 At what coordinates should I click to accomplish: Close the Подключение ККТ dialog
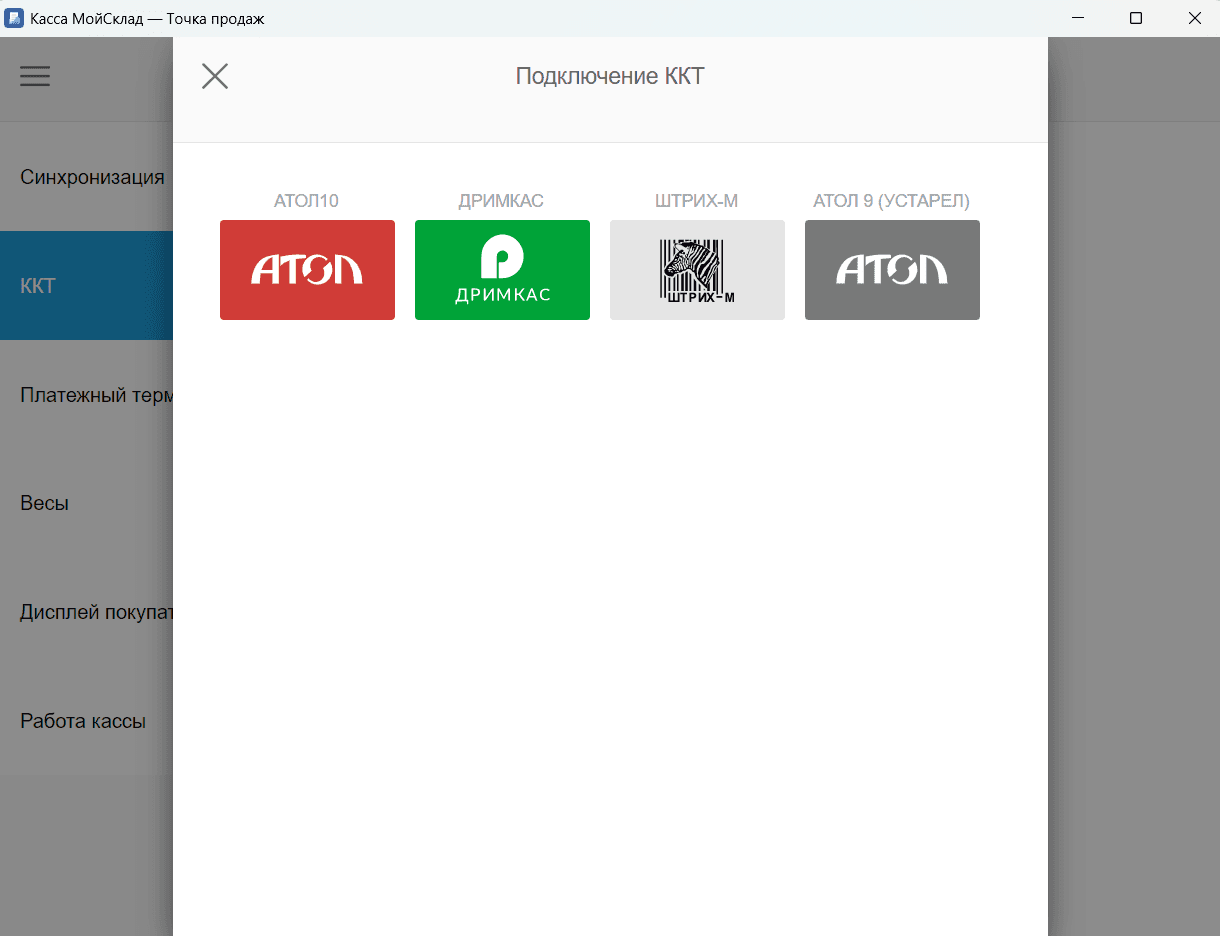pos(215,76)
